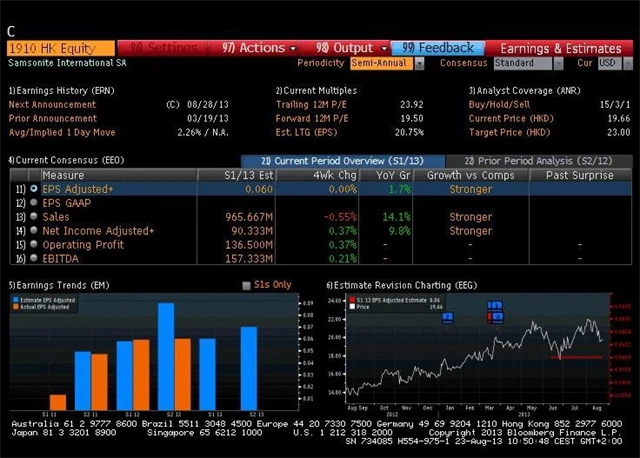Viewport: 640px width, 458px height.
Task: Click the Forward 12M P/E value 19.50
Action: coord(411,118)
